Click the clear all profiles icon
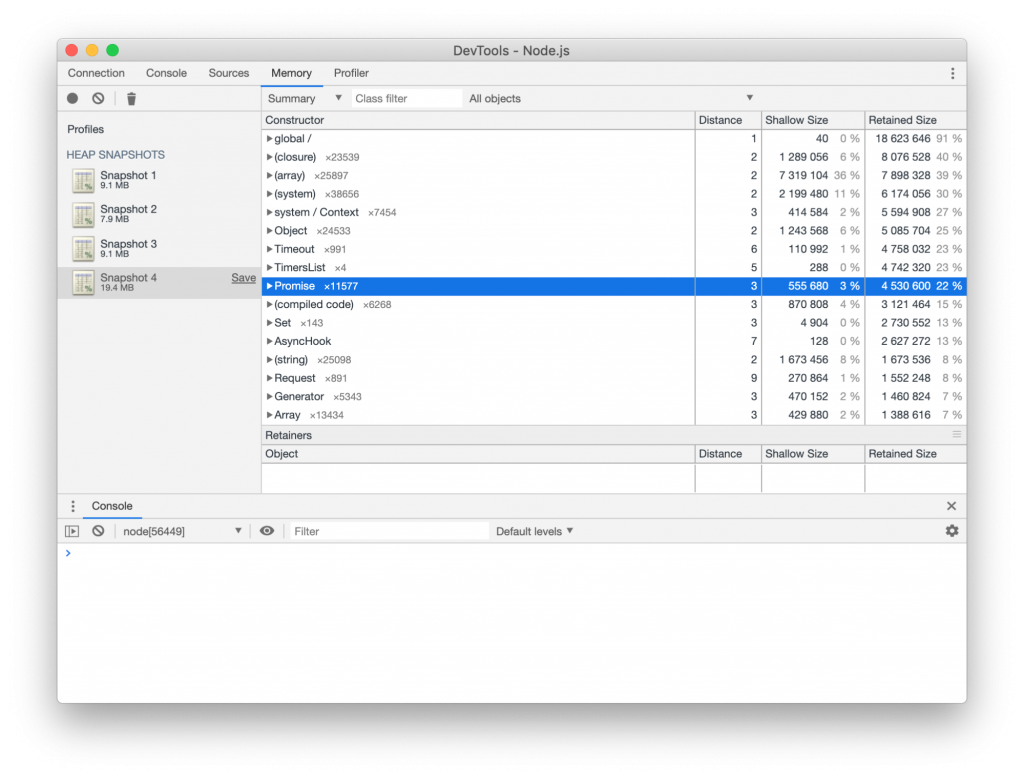The image size is (1024, 779). coord(98,99)
